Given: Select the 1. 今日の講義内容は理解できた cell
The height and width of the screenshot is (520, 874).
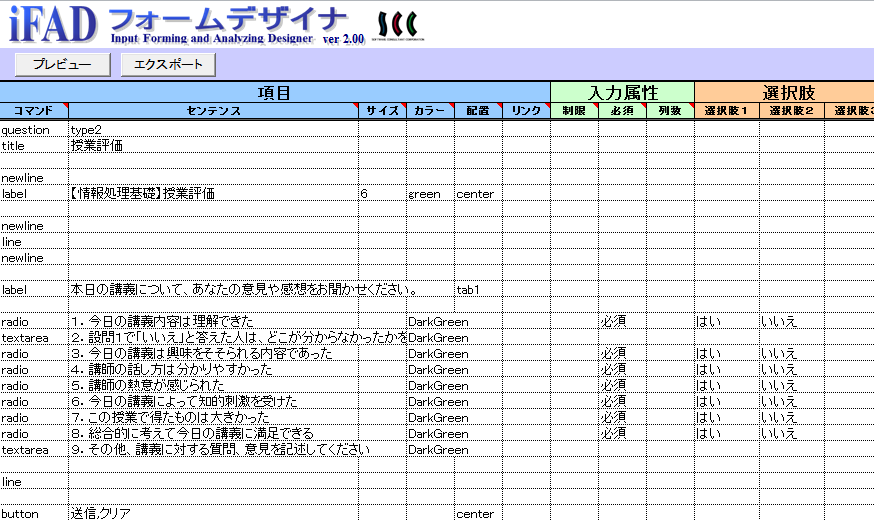Looking at the screenshot, I should pyautogui.click(x=213, y=322).
